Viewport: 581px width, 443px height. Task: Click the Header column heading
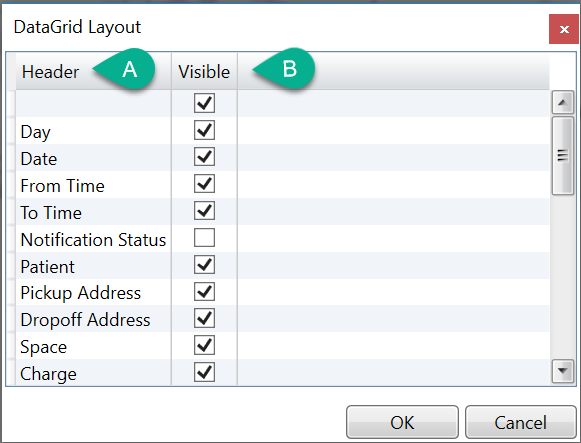coord(50,71)
